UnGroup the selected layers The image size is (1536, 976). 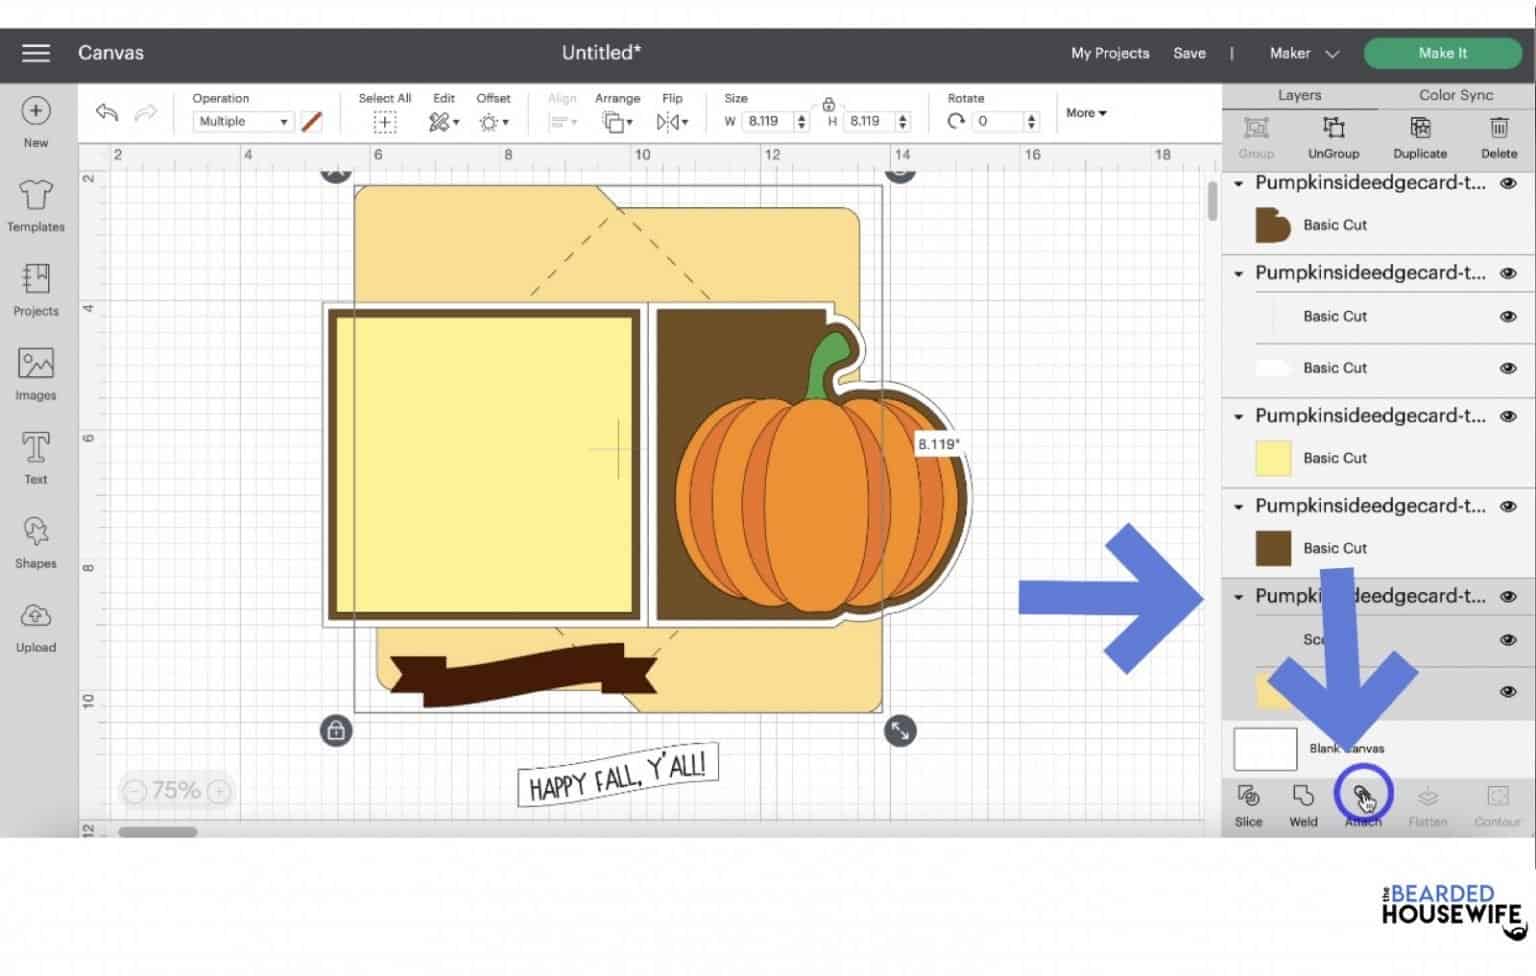coord(1333,137)
